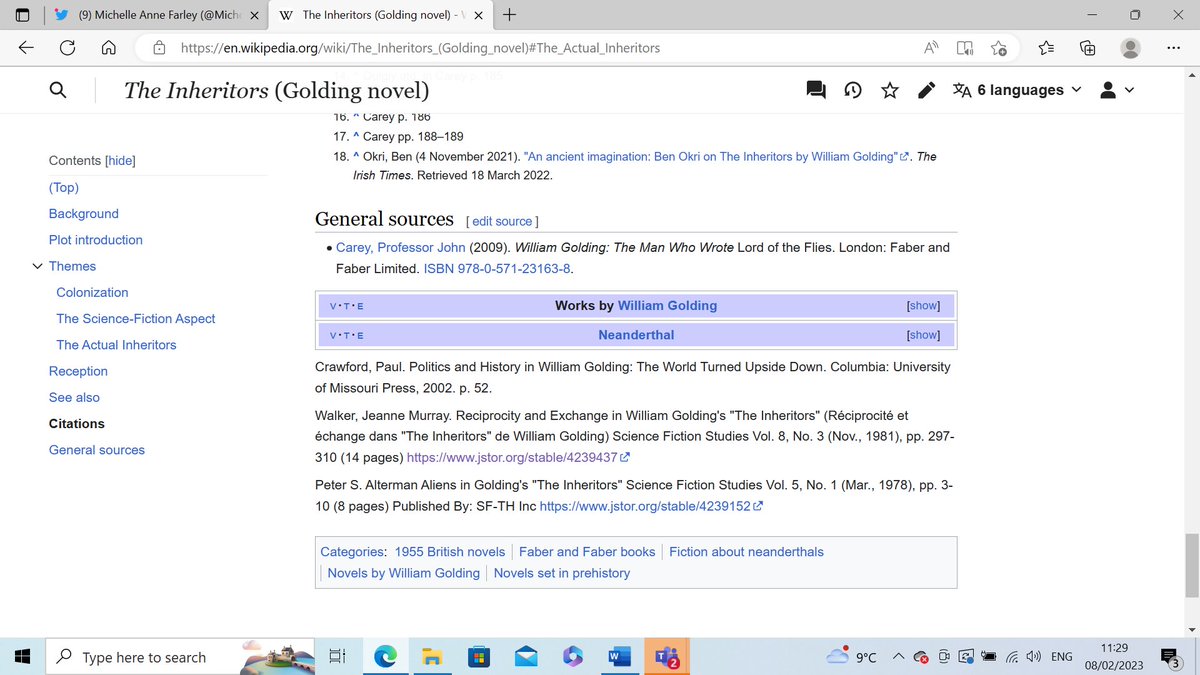This screenshot has height=675, width=1200.
Task: Add article to watchlist star icon
Action: [890, 90]
